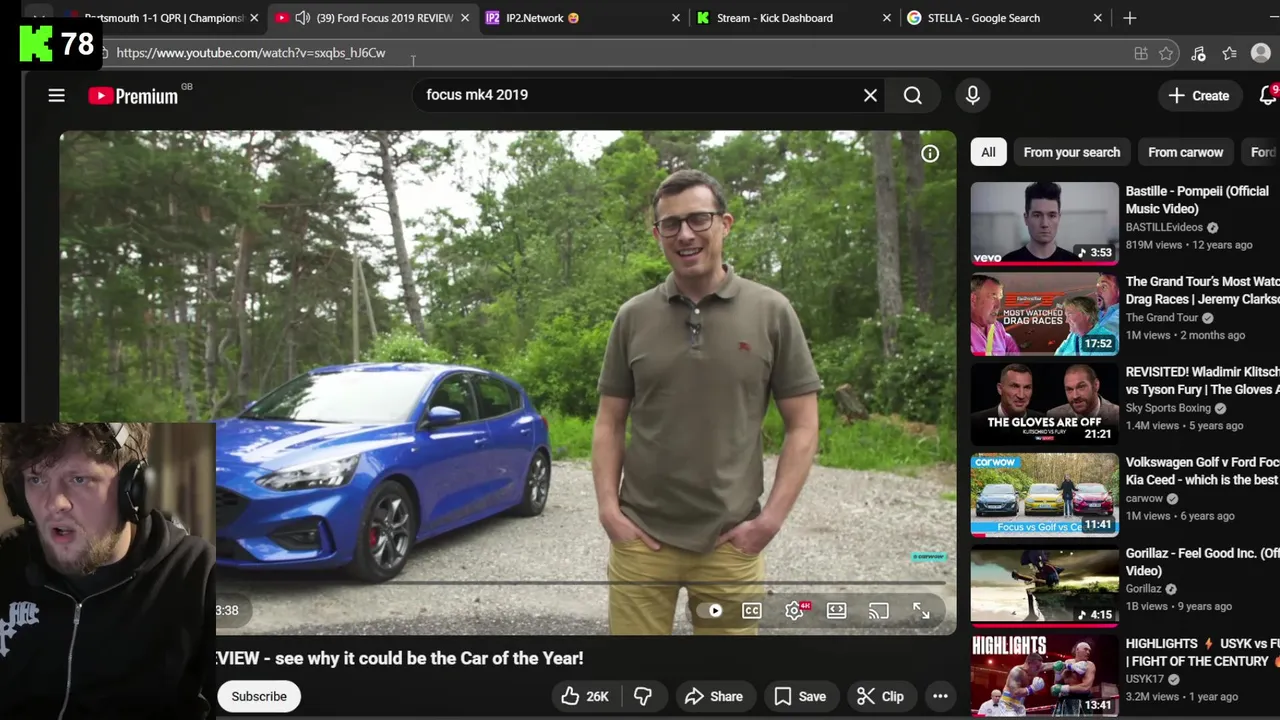Go to the YouTube Premium home logo
Image resolution: width=1280 pixels, height=720 pixels.
tap(133, 96)
